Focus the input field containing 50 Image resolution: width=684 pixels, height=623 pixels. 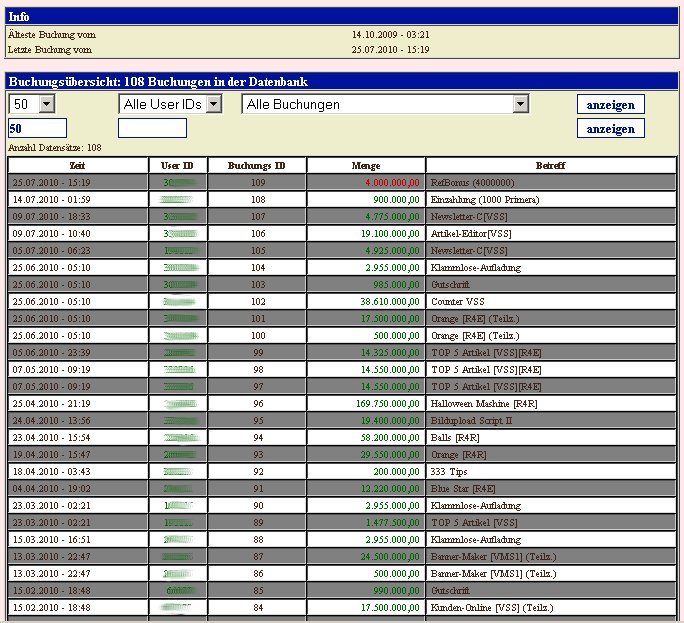click(38, 128)
